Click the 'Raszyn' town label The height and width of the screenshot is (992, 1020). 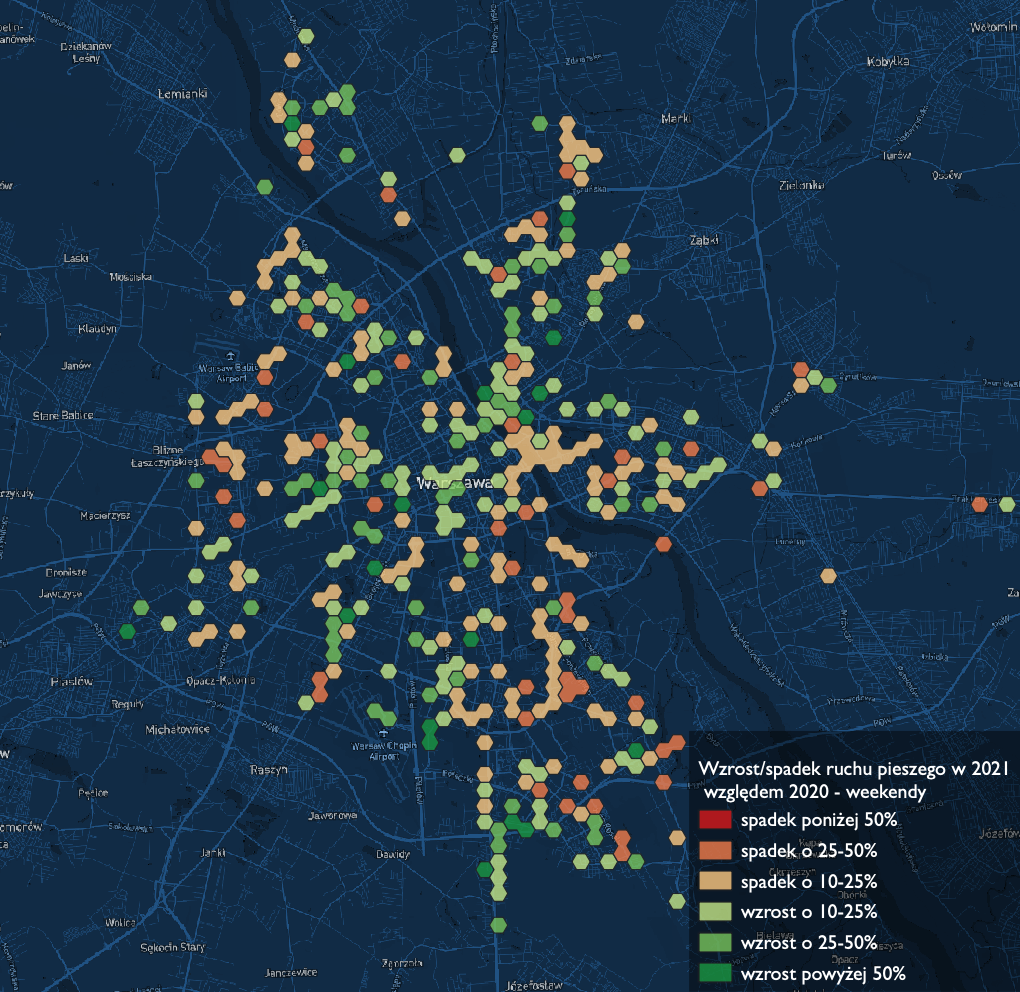(x=268, y=770)
